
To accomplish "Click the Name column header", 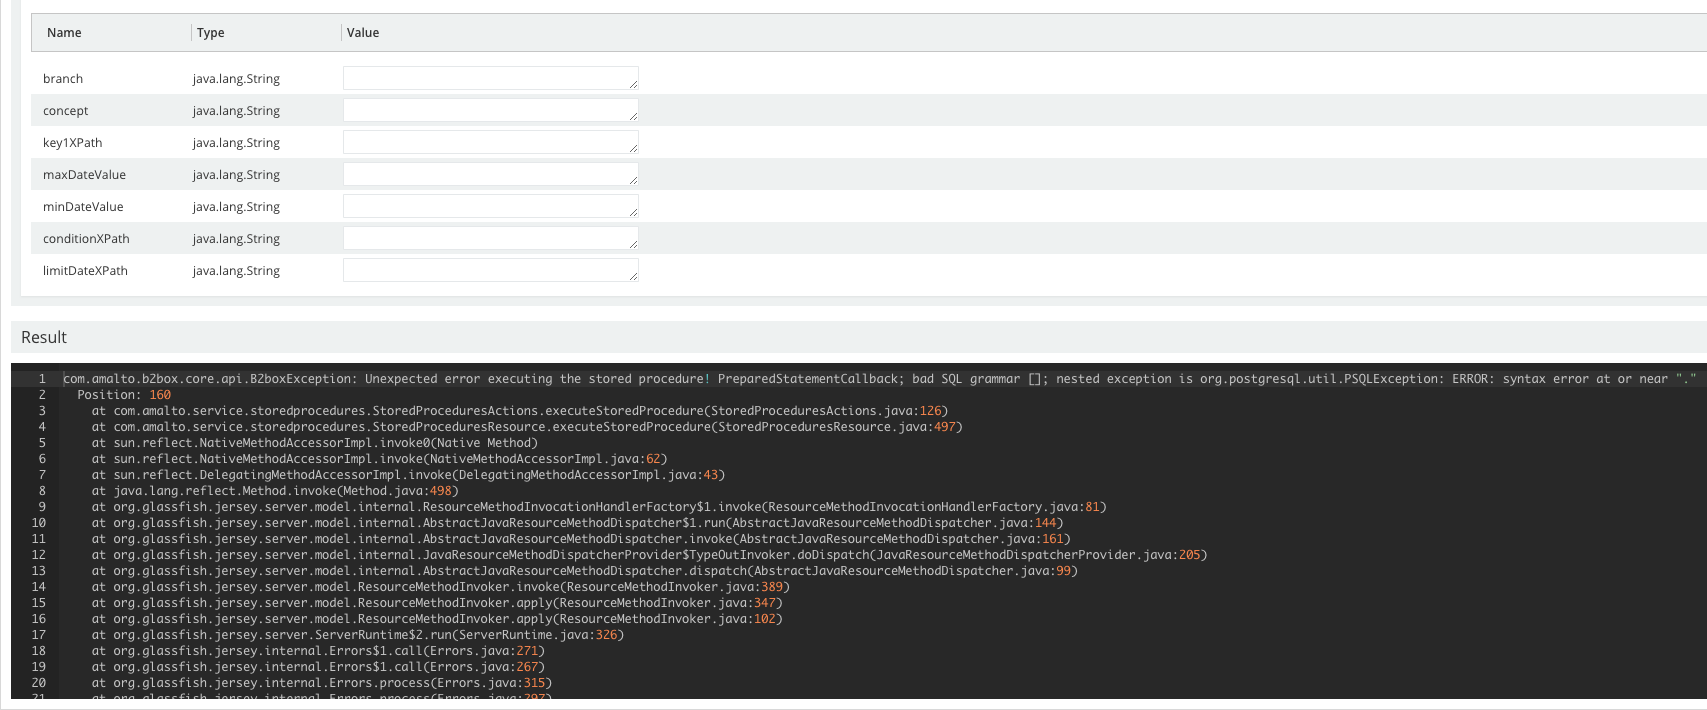I will [x=64, y=33].
